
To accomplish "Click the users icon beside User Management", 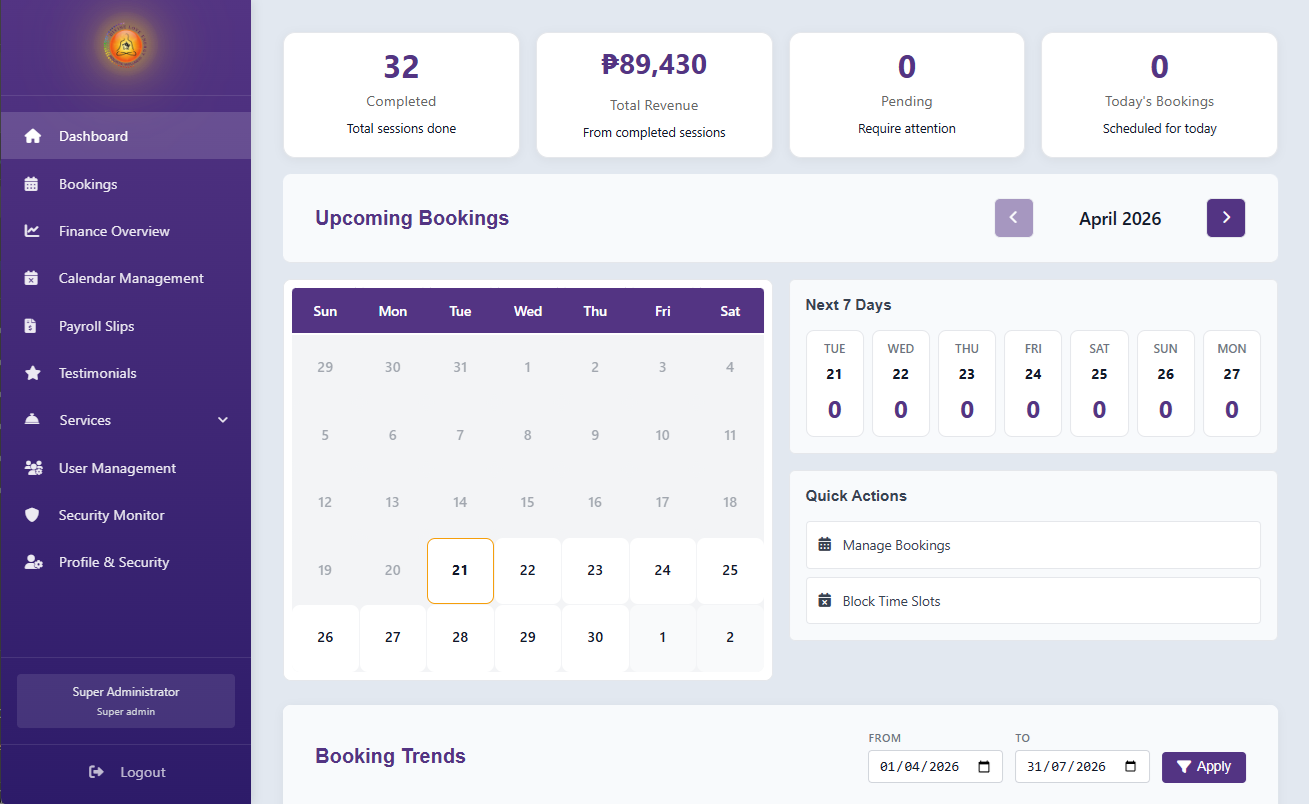I will (x=33, y=468).
